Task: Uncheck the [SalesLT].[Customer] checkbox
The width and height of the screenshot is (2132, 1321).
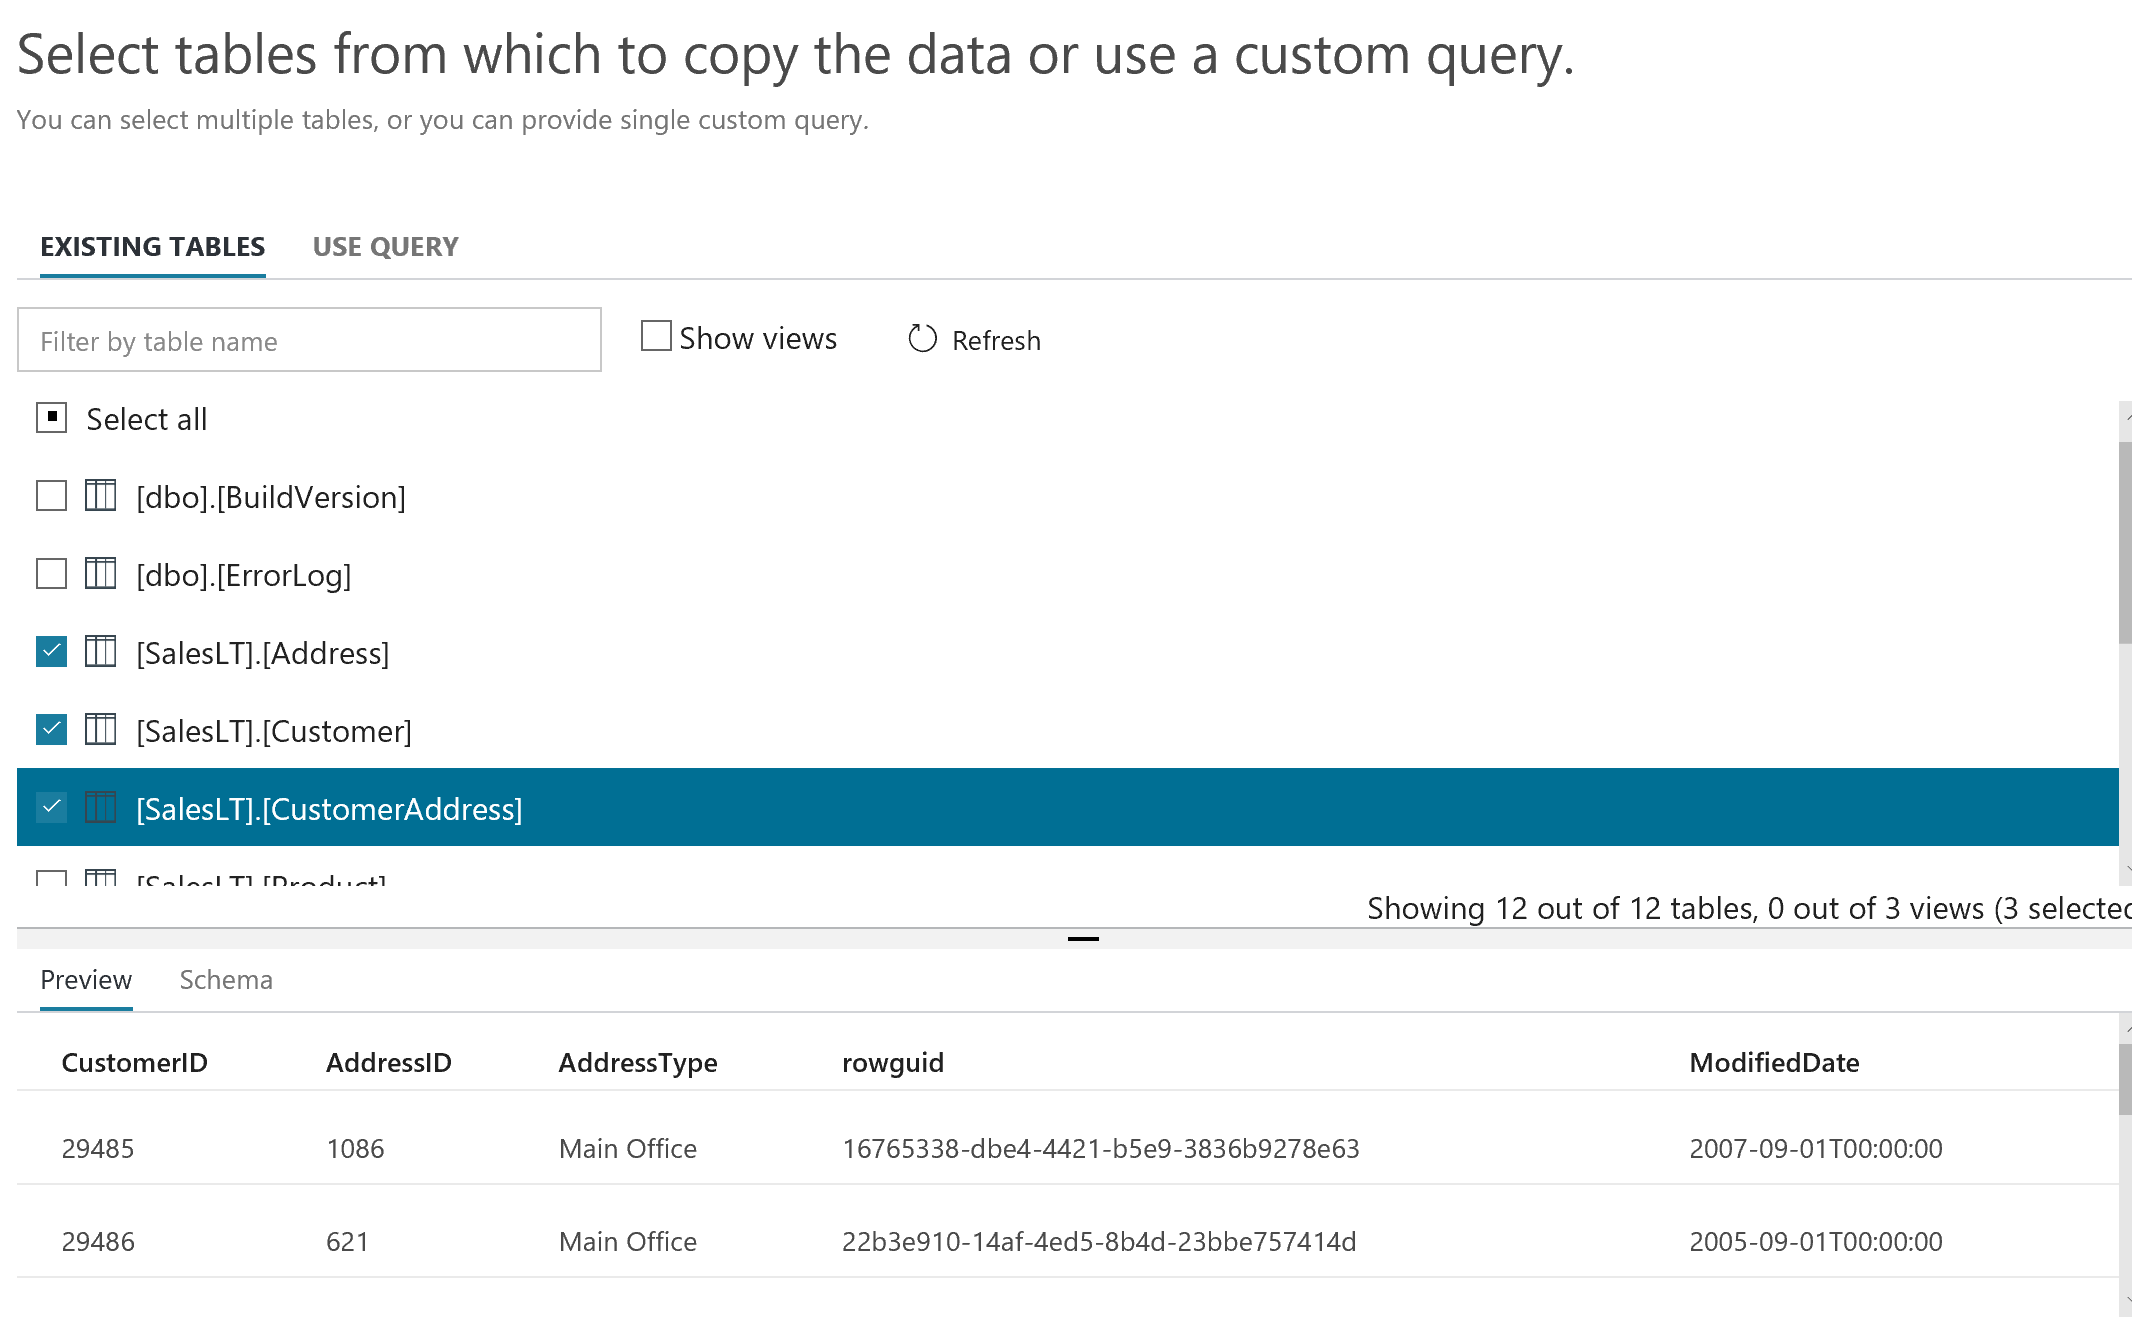Action: point(51,730)
